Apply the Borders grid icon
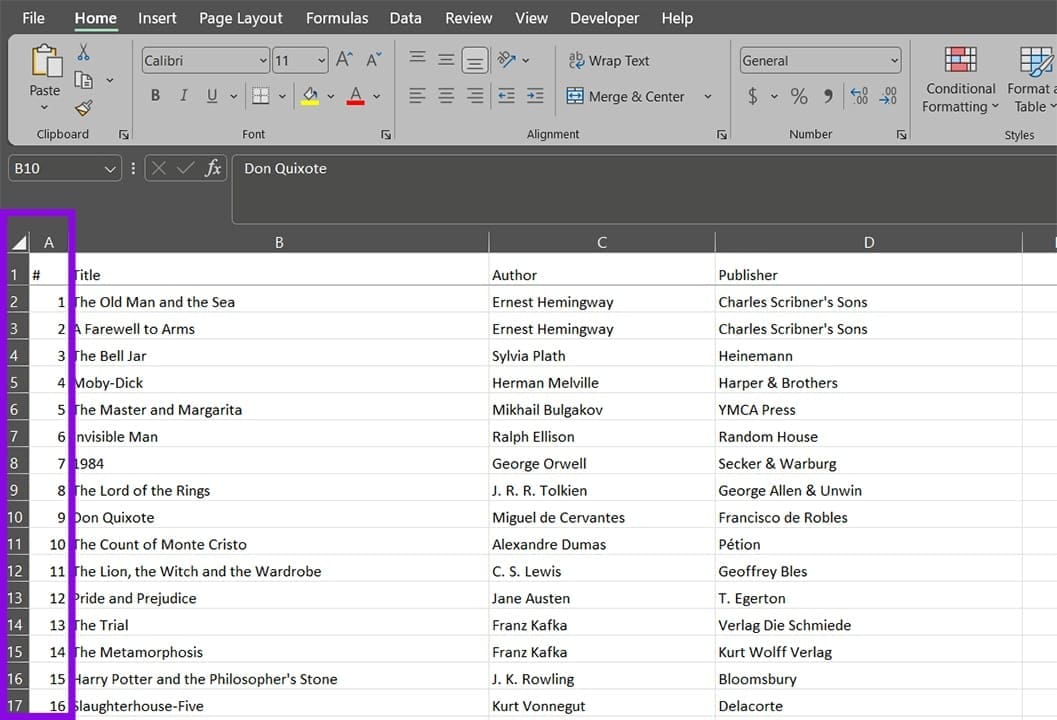 click(261, 96)
